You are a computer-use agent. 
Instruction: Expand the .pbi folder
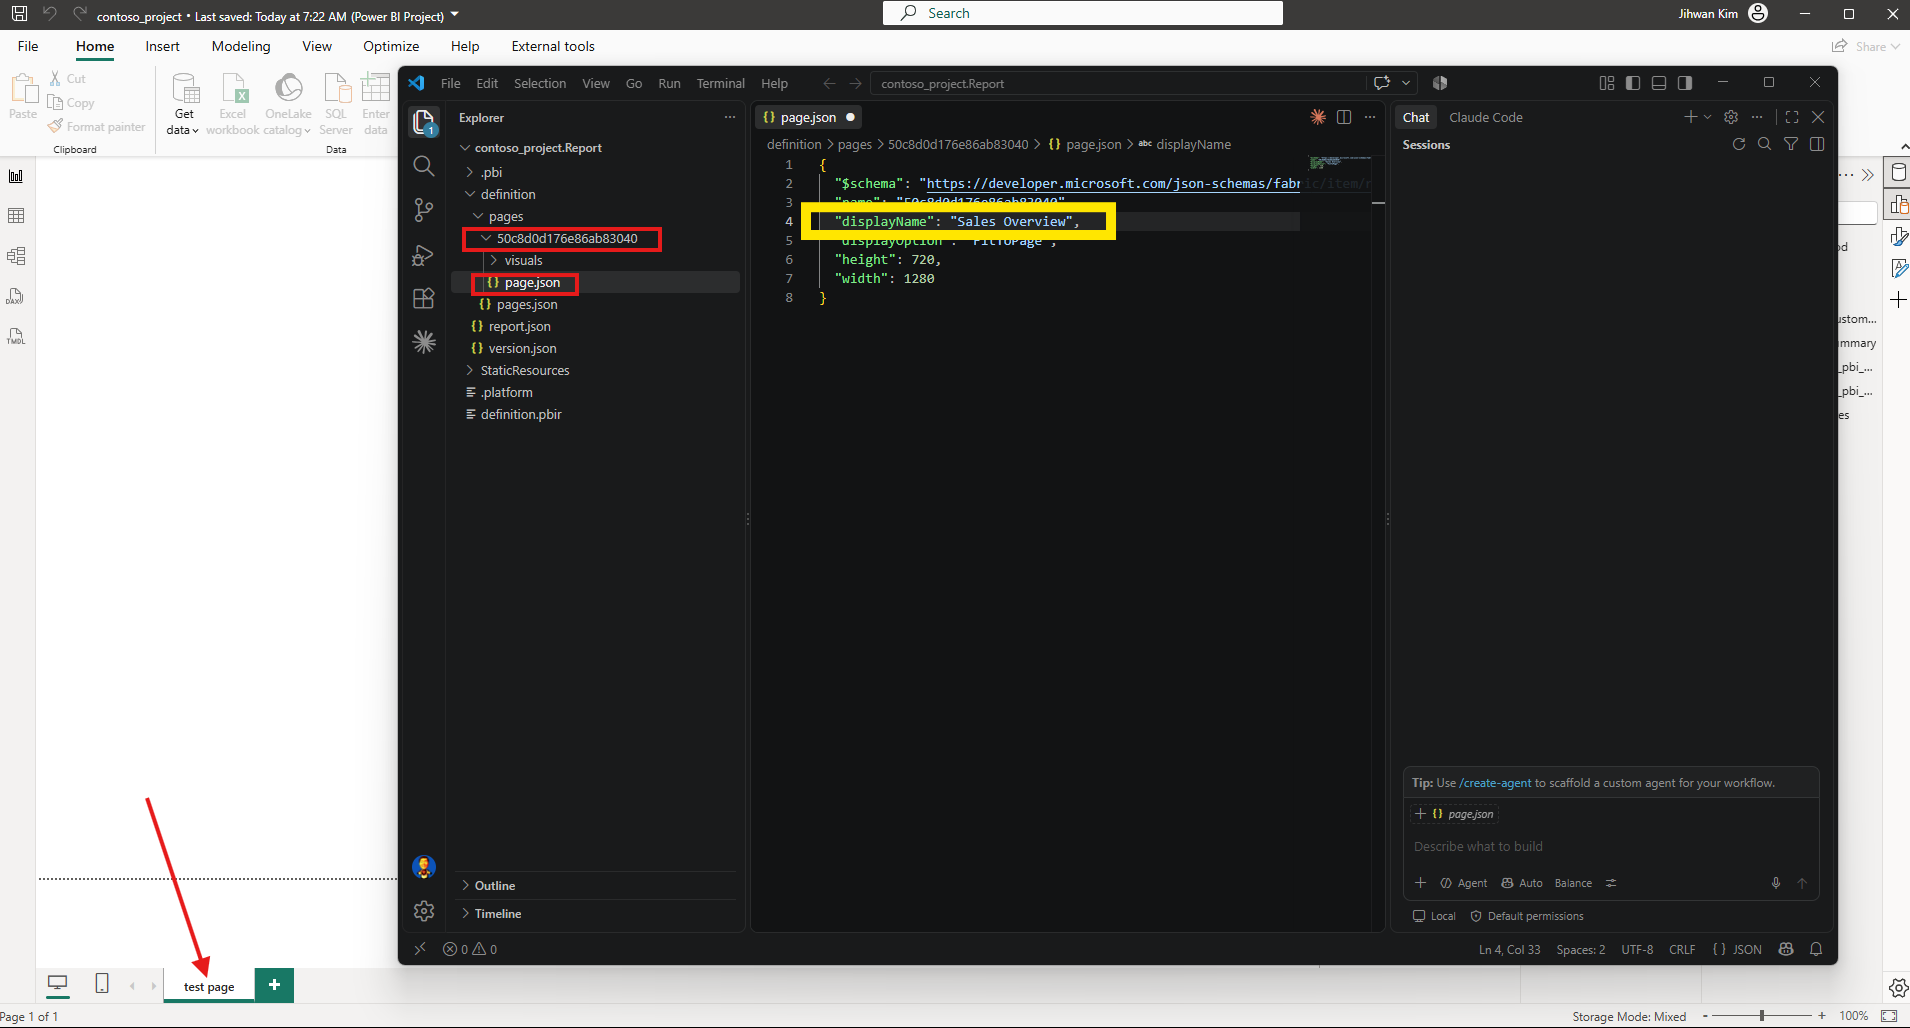(x=470, y=172)
